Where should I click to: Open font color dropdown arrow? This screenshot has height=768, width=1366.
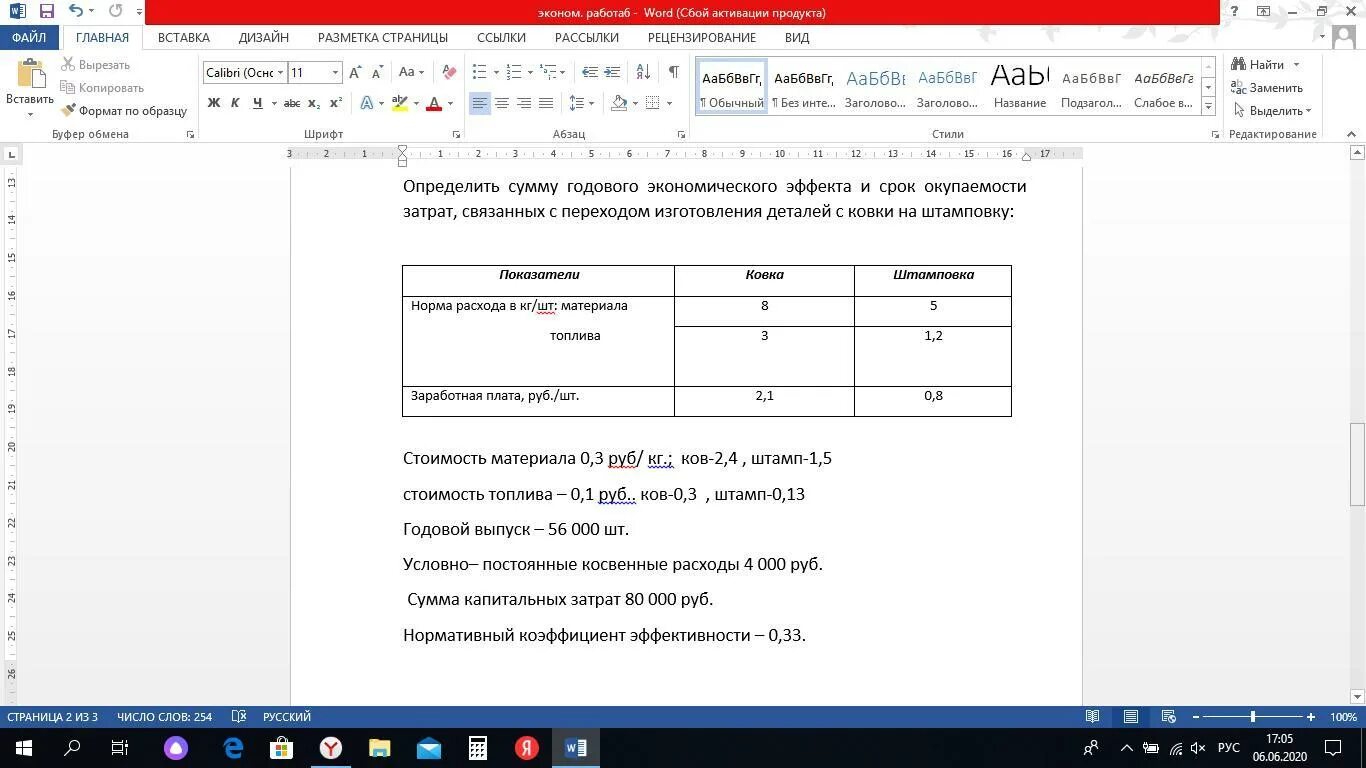[x=450, y=103]
